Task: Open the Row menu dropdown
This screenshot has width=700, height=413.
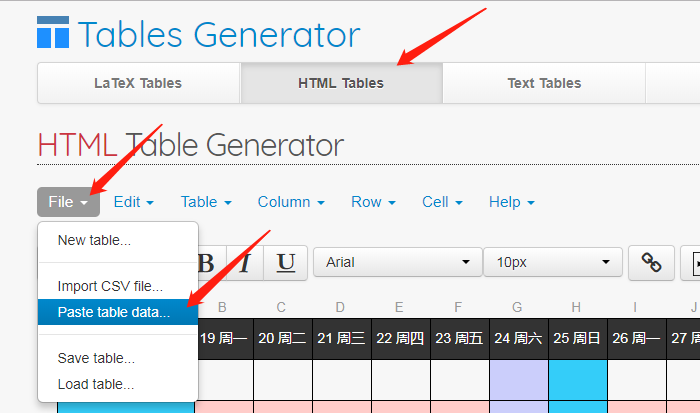Action: point(373,202)
